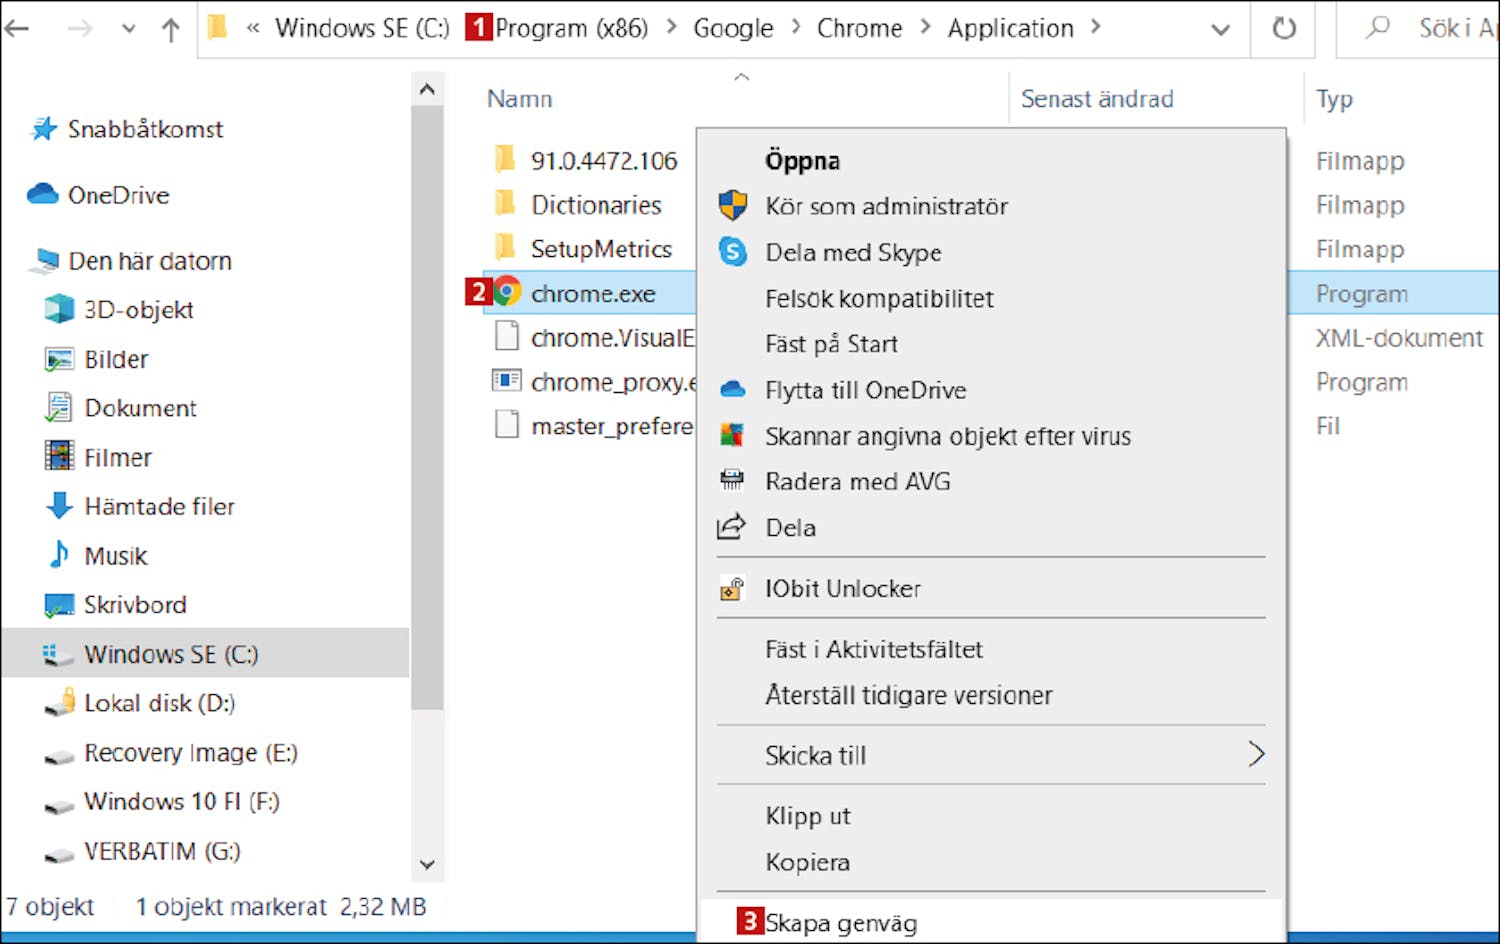
Task: Select Program (x86) breadcrumb
Action: [571, 28]
